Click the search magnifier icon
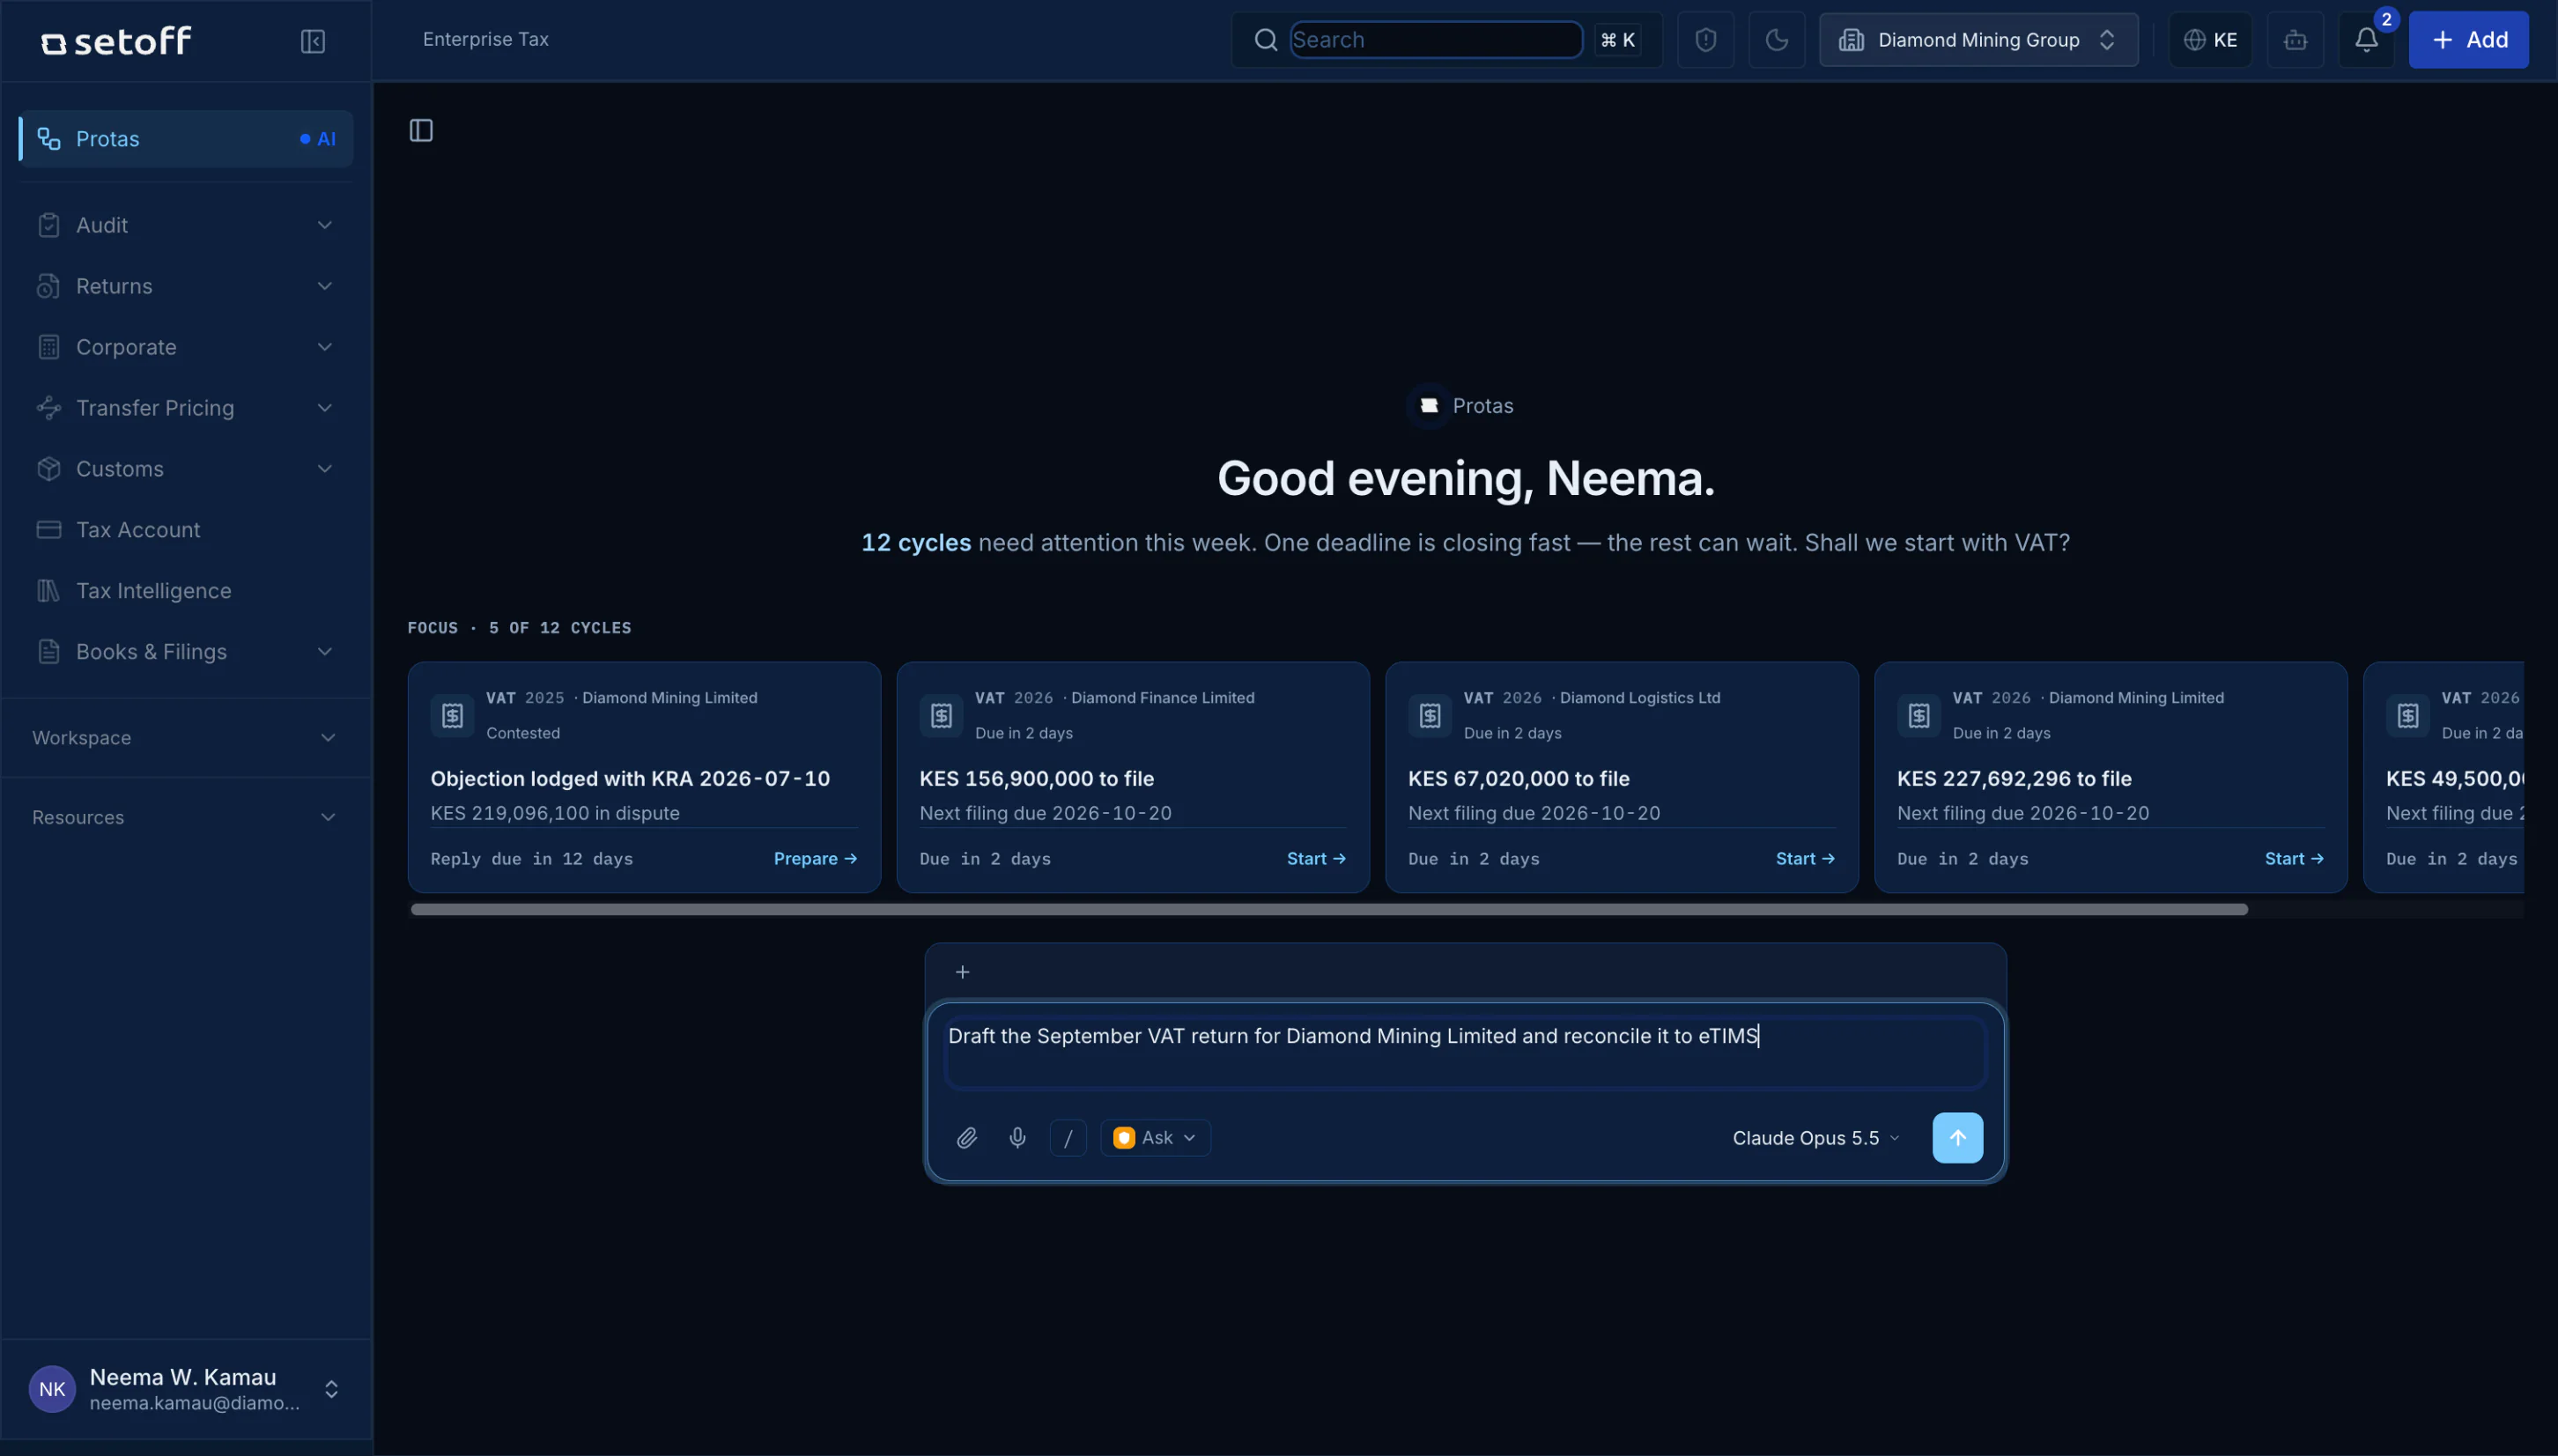Viewport: 2558px width, 1456px height. tap(1265, 40)
